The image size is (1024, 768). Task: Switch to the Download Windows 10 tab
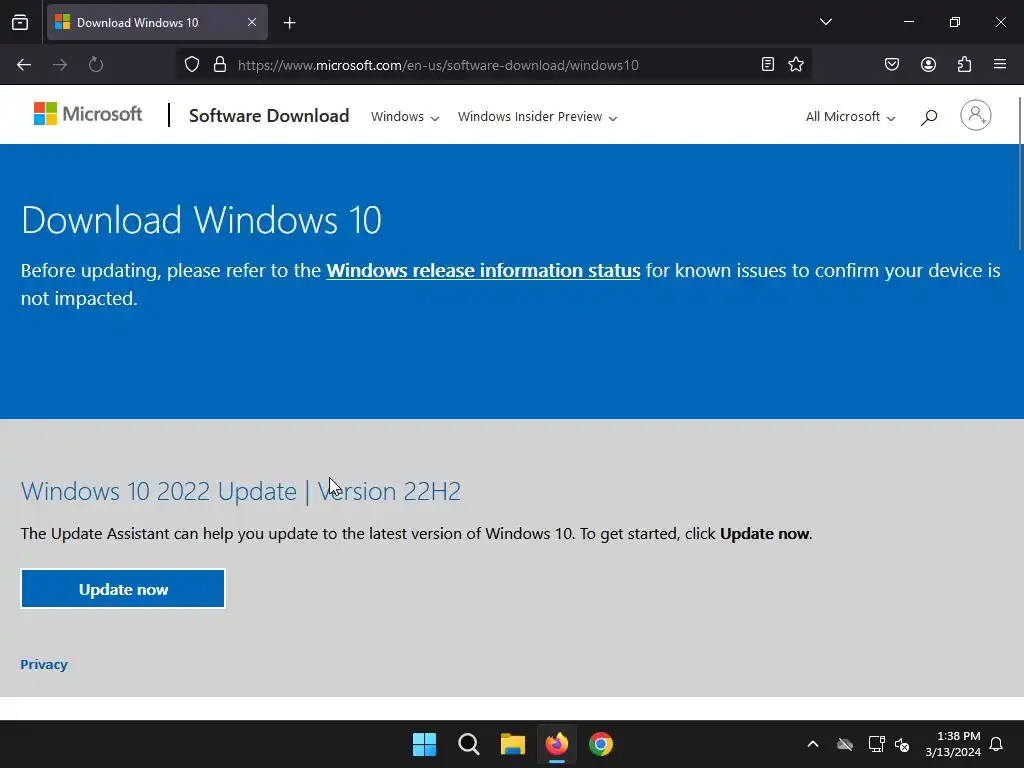tap(157, 22)
